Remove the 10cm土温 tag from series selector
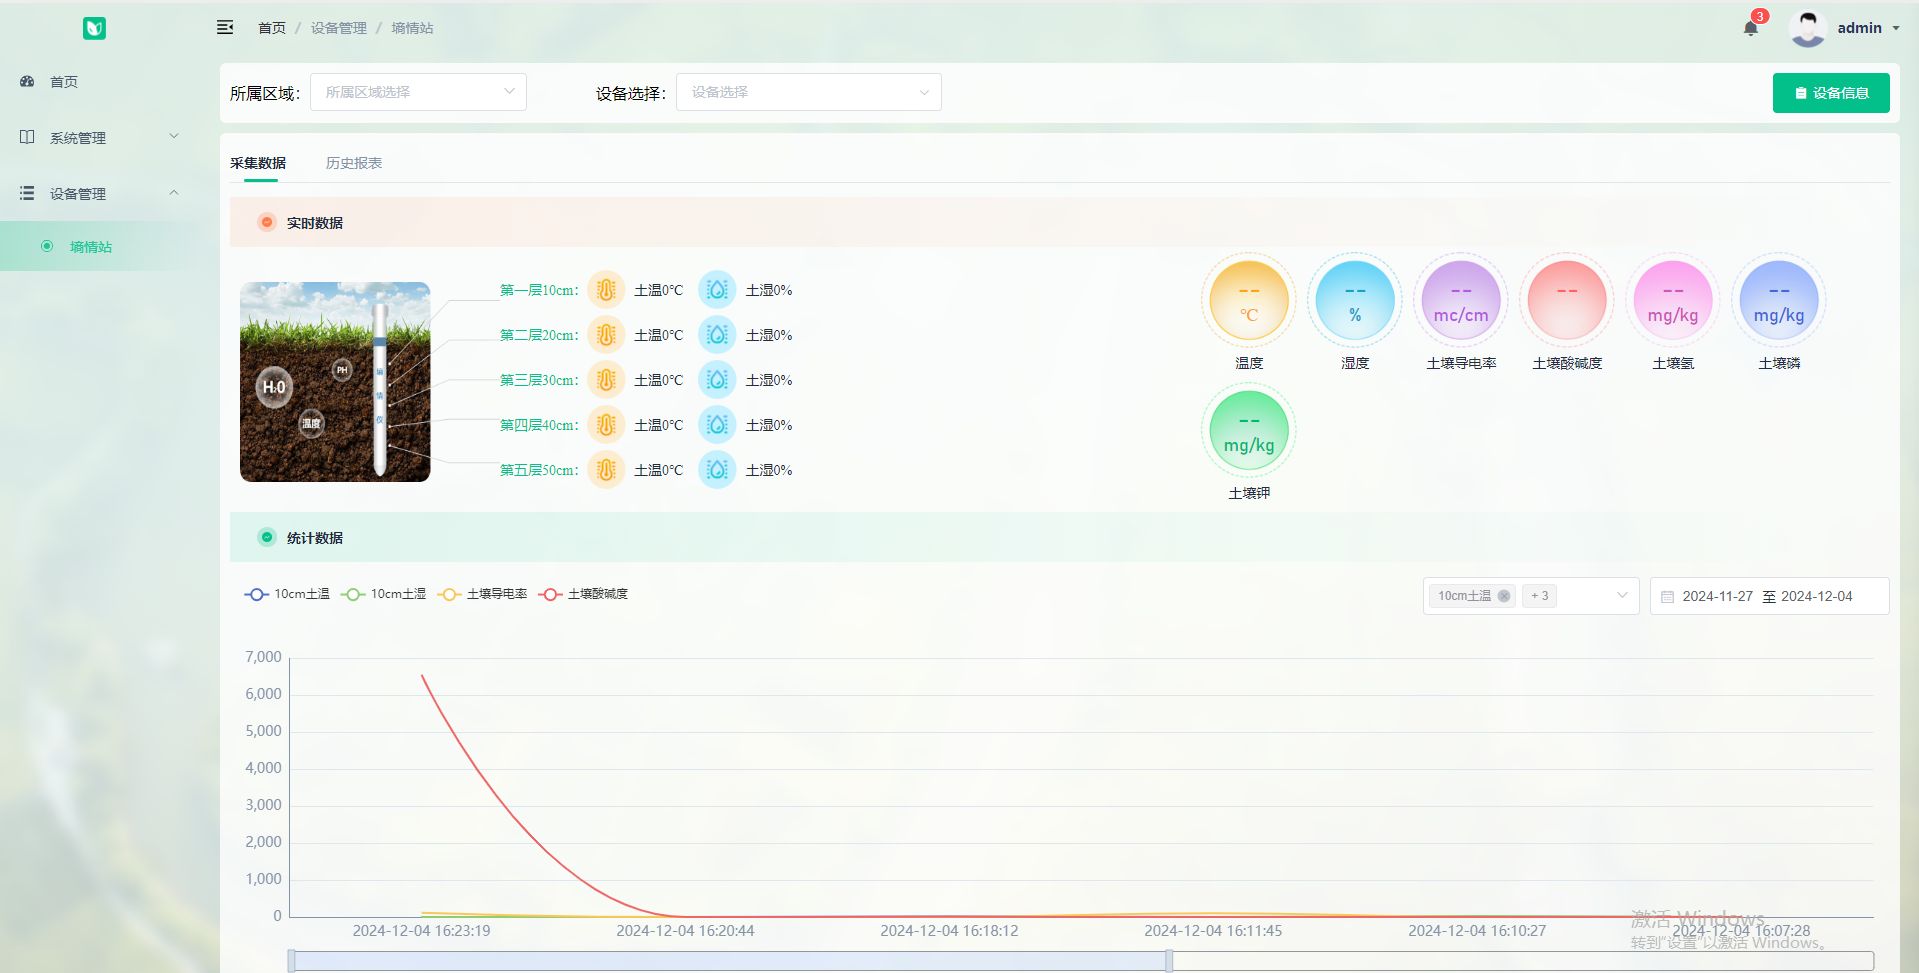1919x973 pixels. (x=1503, y=596)
